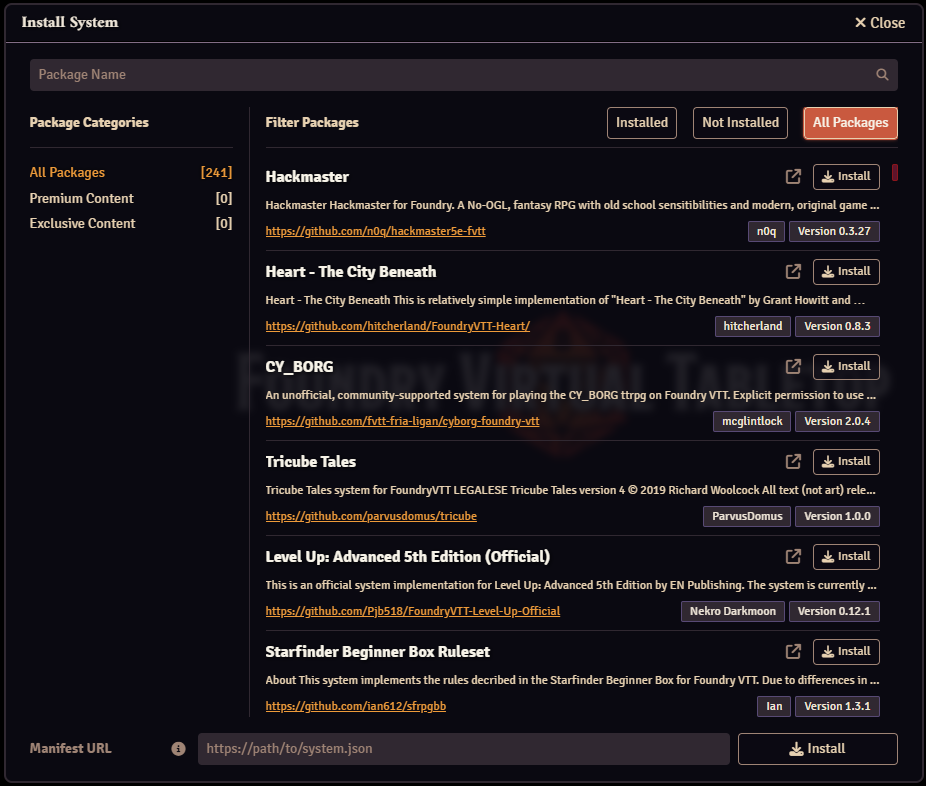Click the CY_BORG package title
This screenshot has width=926, height=786.
(299, 367)
